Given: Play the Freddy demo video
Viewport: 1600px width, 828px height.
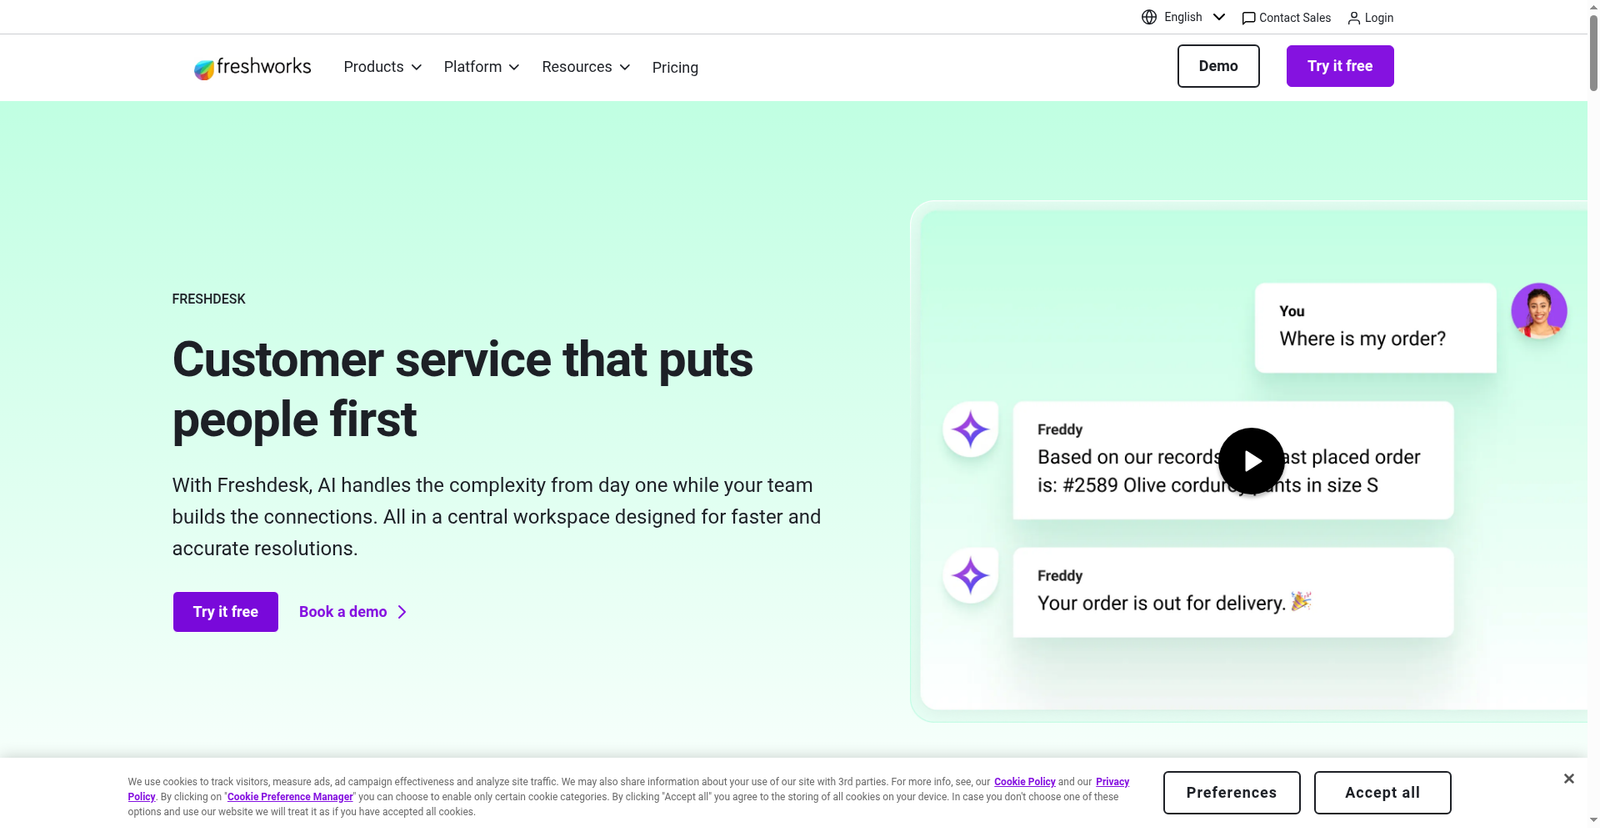Looking at the screenshot, I should 1251,461.
